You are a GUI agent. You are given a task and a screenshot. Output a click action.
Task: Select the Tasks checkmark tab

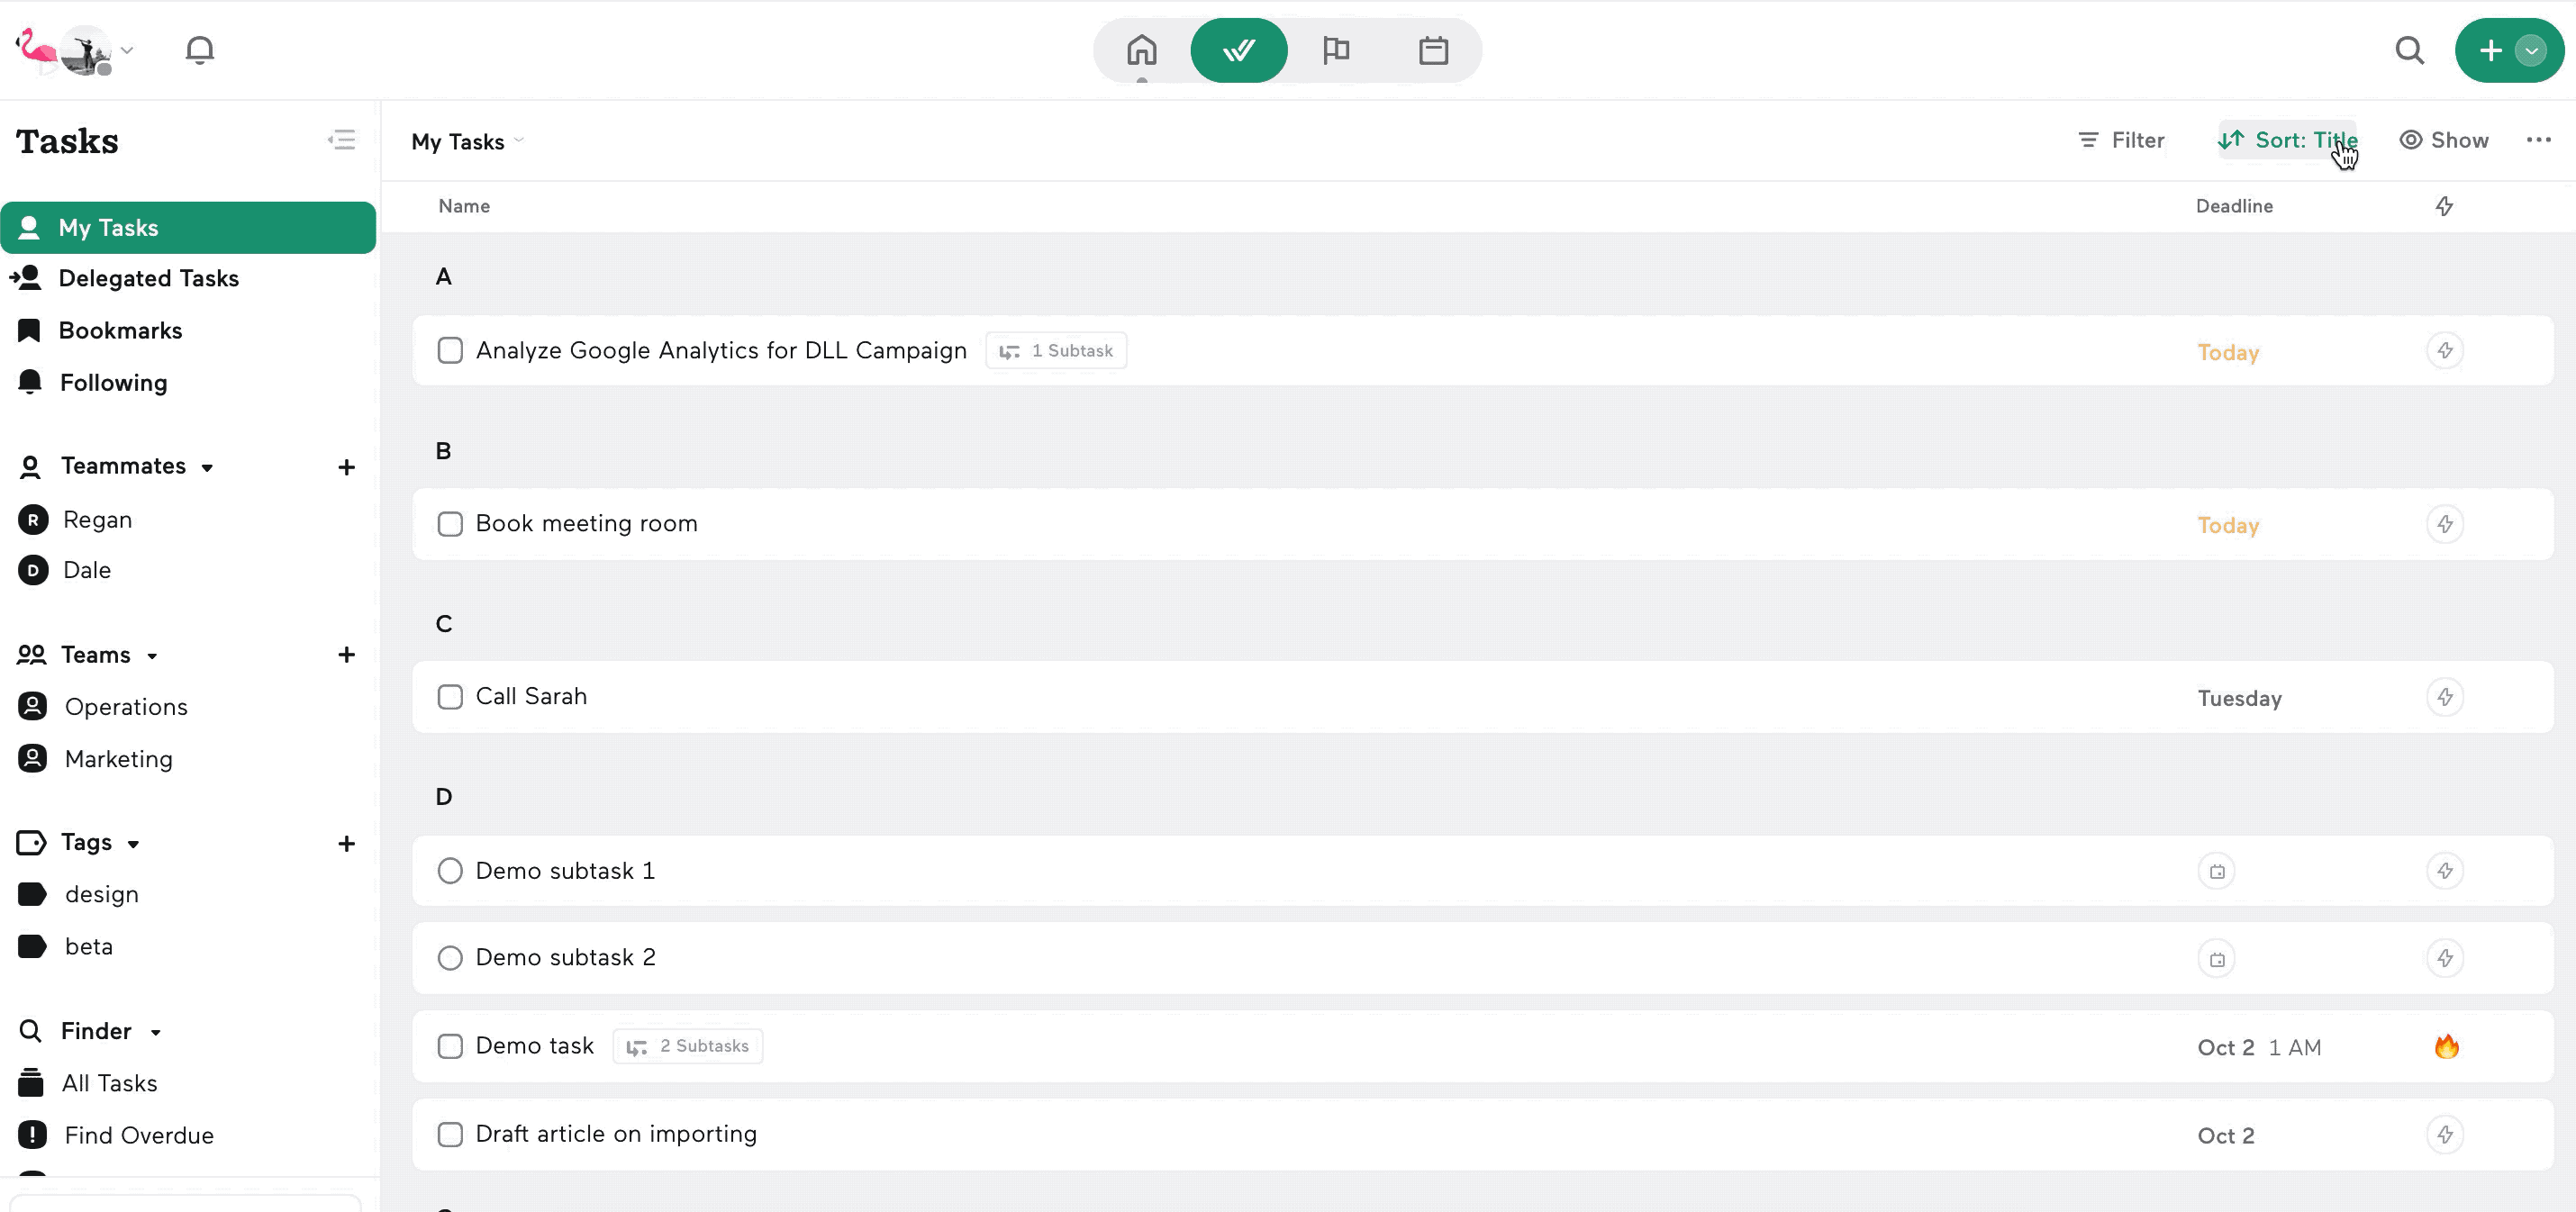(x=1238, y=50)
